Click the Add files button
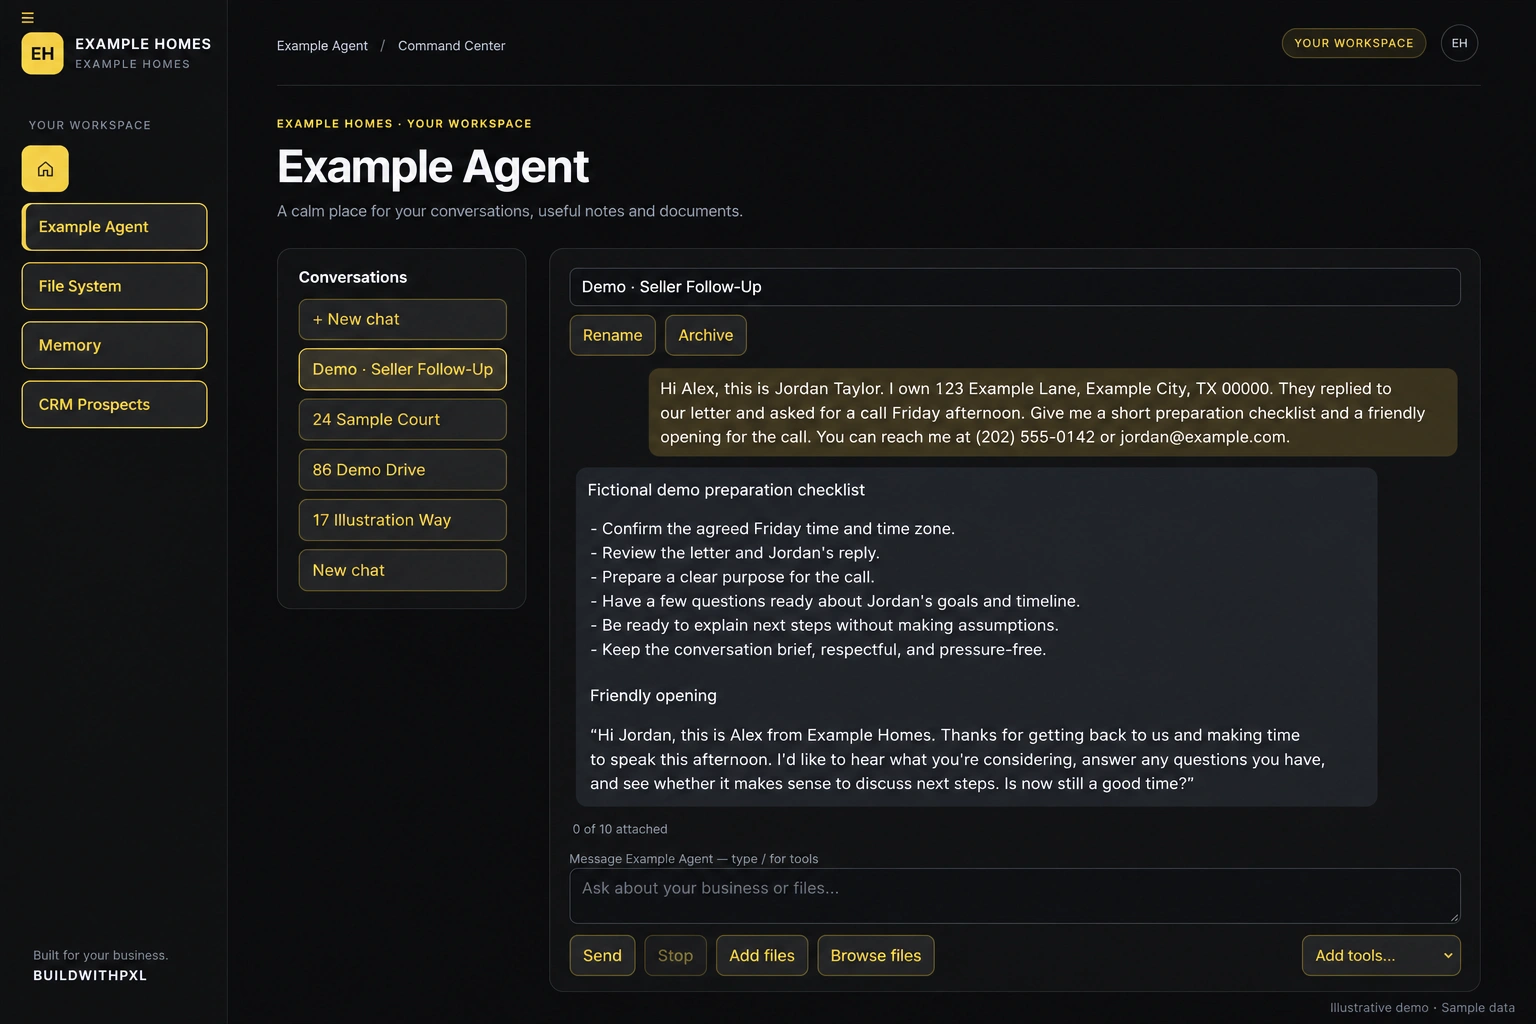Viewport: 1536px width, 1024px height. tap(762, 955)
